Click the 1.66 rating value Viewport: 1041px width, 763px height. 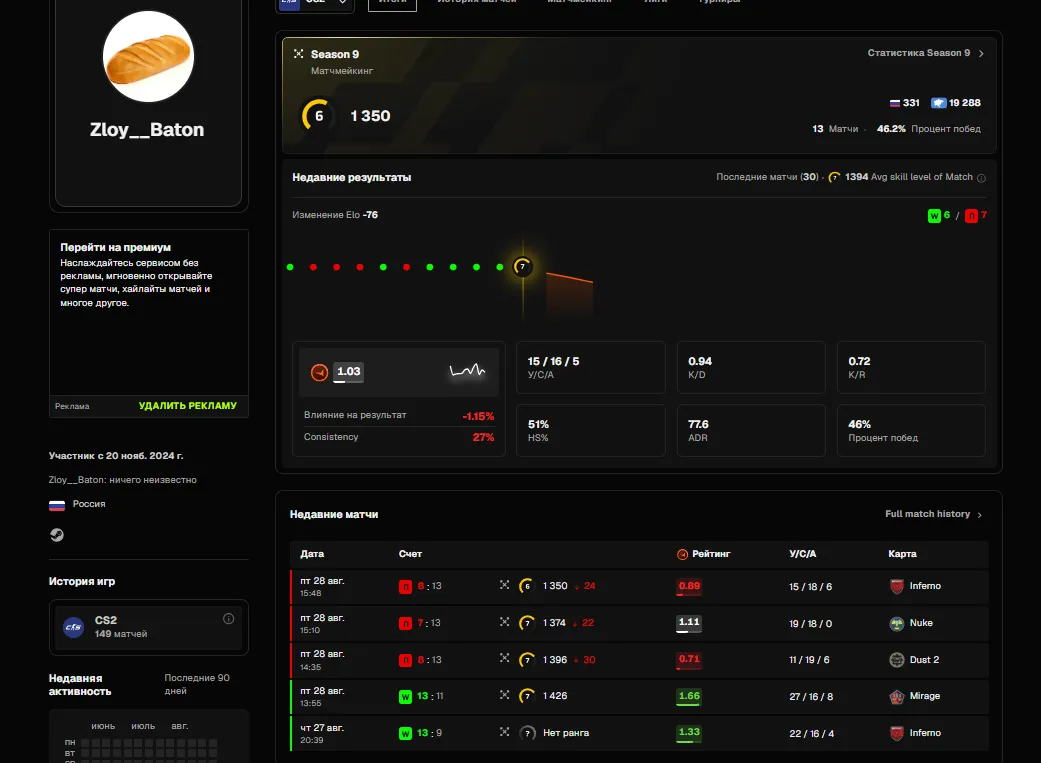(x=689, y=696)
